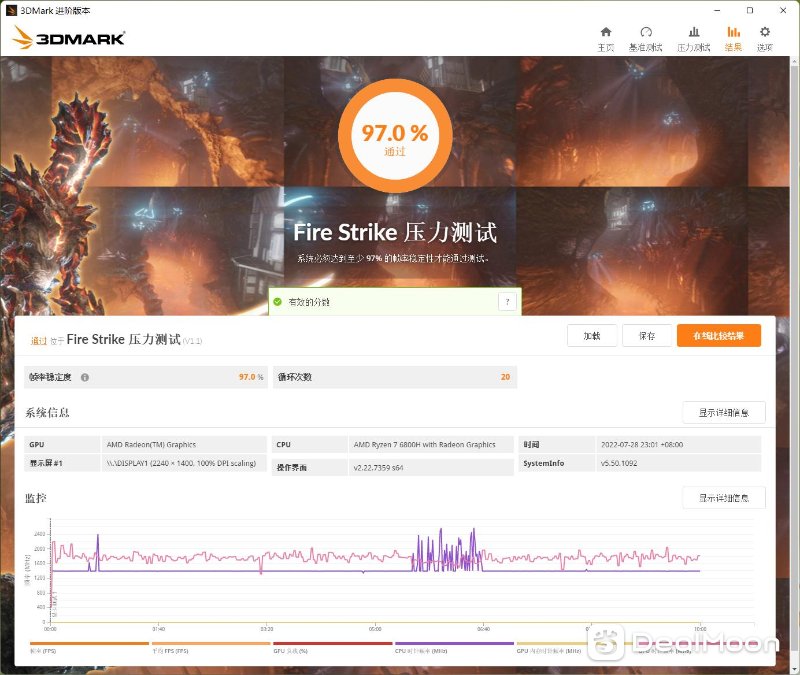
Task: Click the 97.0 % score circle
Action: (395, 136)
